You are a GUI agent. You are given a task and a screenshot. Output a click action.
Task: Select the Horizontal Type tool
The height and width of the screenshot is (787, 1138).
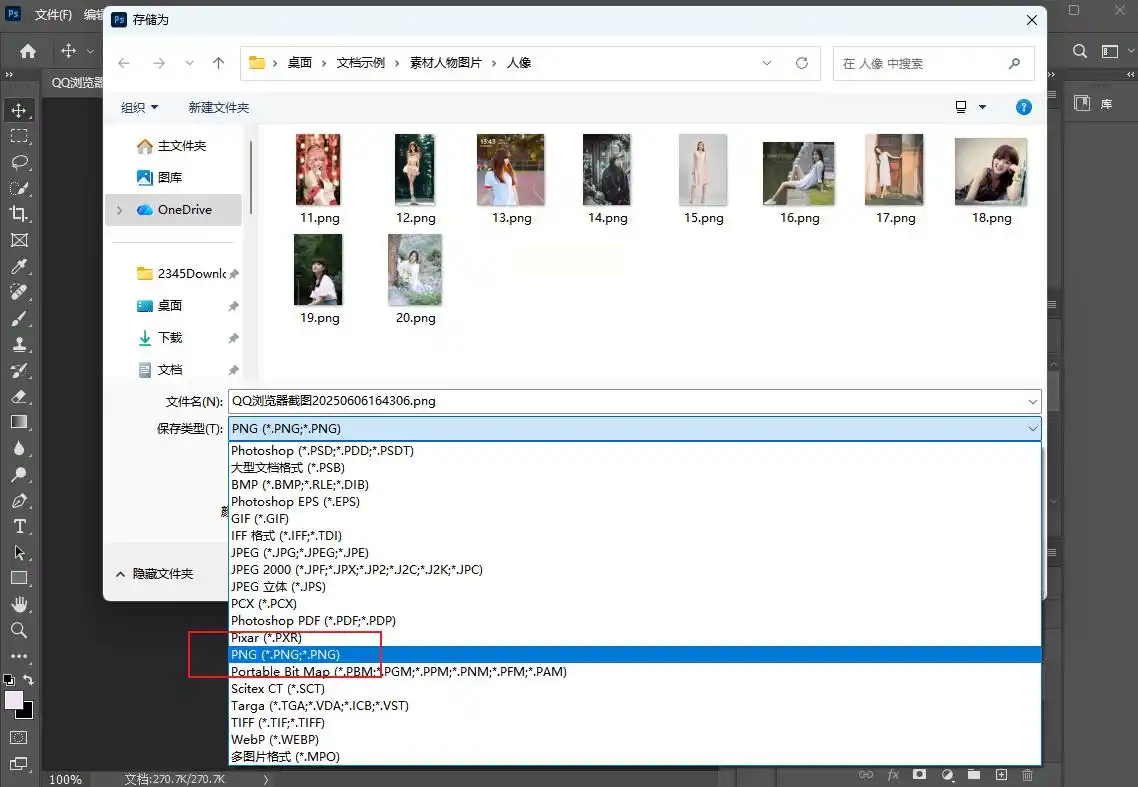tap(20, 526)
